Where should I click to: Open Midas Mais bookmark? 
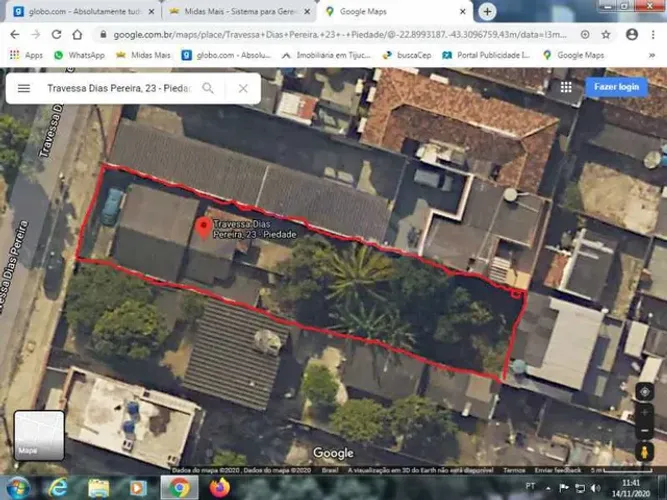pos(143,55)
